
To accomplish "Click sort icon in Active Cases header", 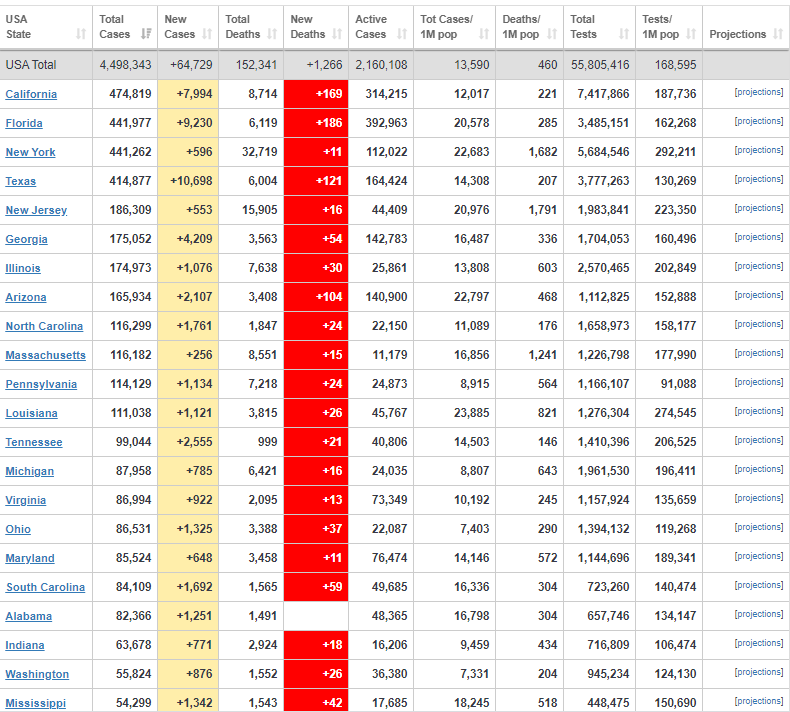I will (x=402, y=34).
